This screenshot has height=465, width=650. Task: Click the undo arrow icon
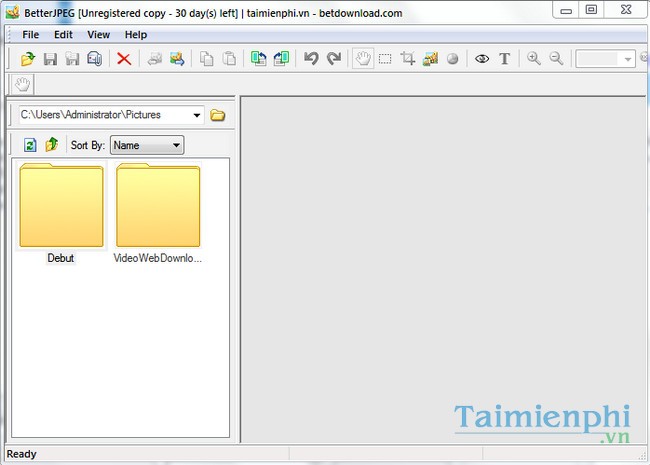coord(311,59)
